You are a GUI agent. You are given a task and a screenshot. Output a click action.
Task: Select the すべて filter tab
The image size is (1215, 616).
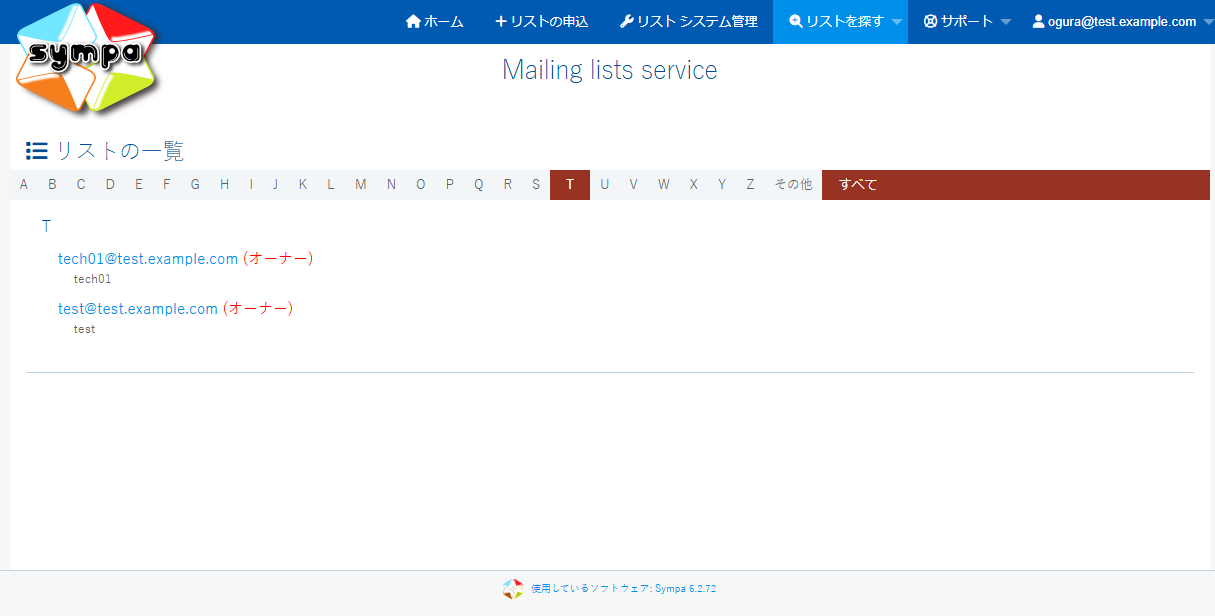(x=858, y=184)
